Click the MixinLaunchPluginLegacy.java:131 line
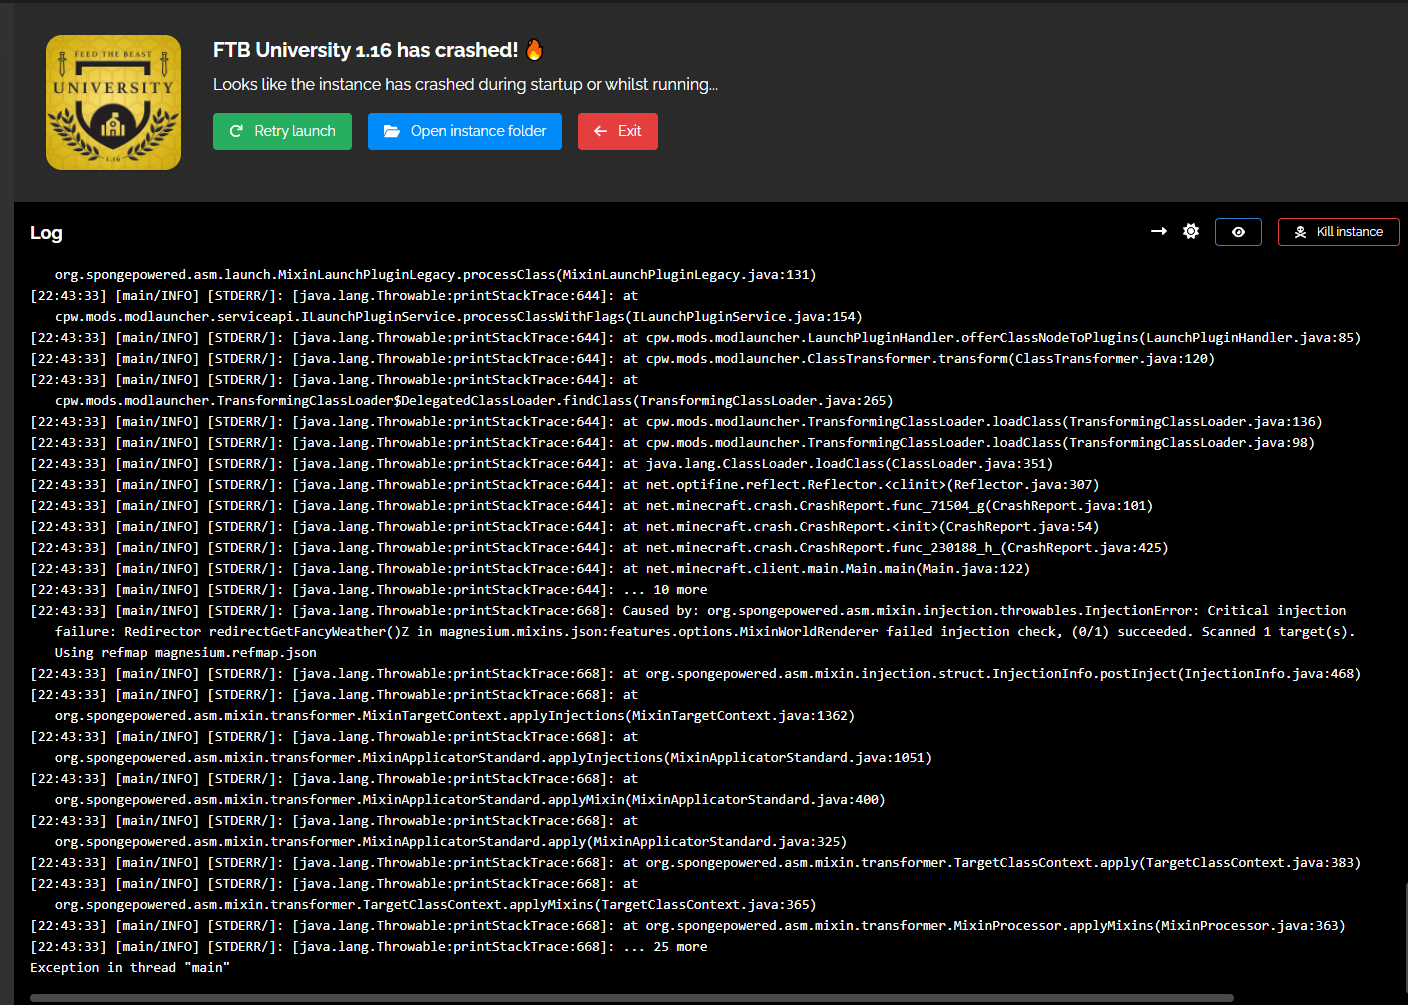 point(435,275)
